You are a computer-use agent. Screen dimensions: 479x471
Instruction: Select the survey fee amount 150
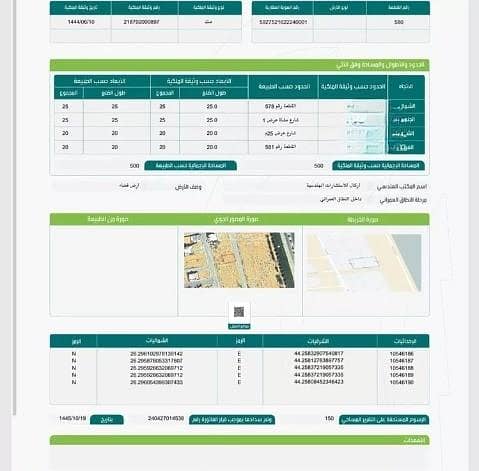click(x=329, y=418)
